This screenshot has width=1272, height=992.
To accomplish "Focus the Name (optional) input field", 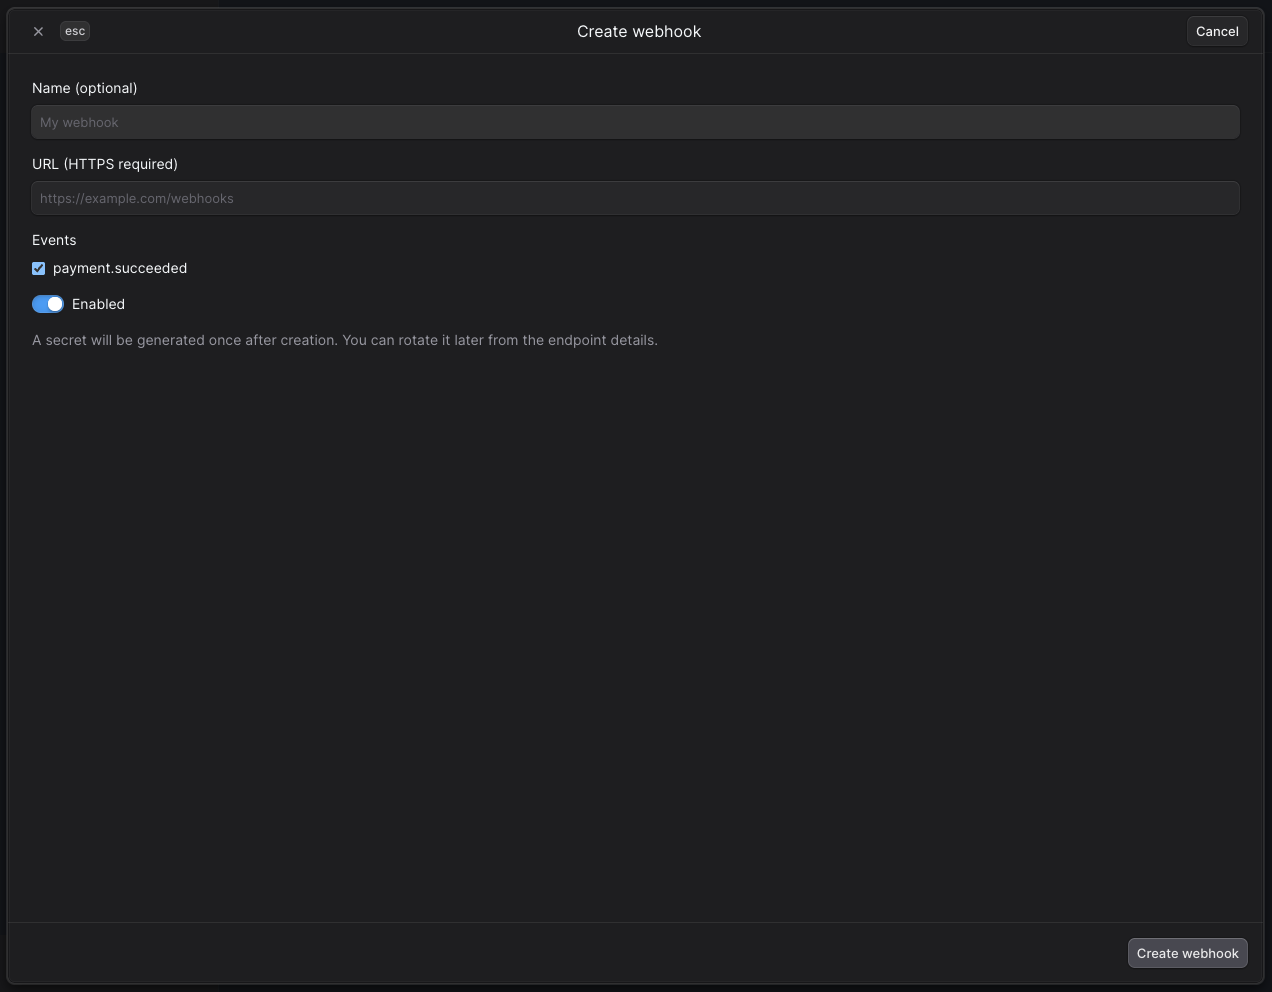I will (636, 121).
